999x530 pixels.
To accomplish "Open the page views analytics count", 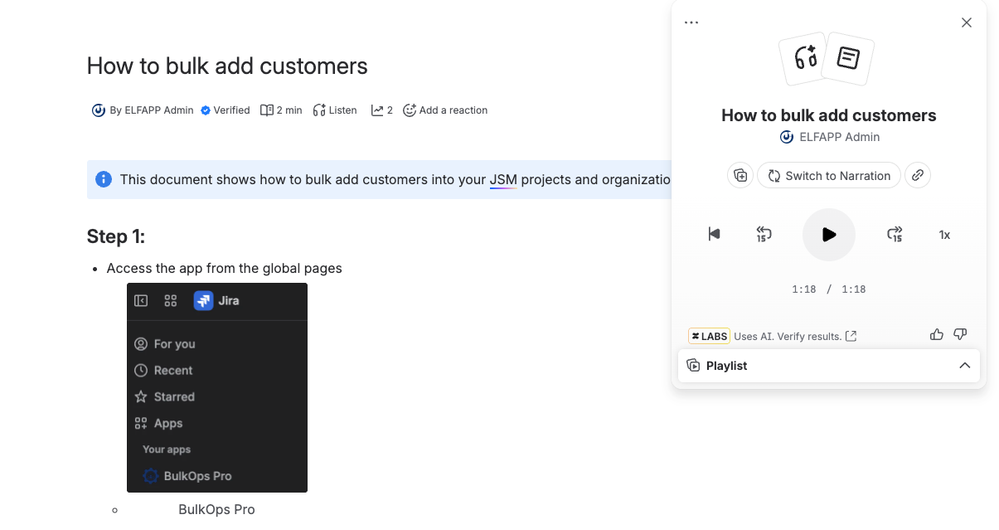I will [382, 110].
